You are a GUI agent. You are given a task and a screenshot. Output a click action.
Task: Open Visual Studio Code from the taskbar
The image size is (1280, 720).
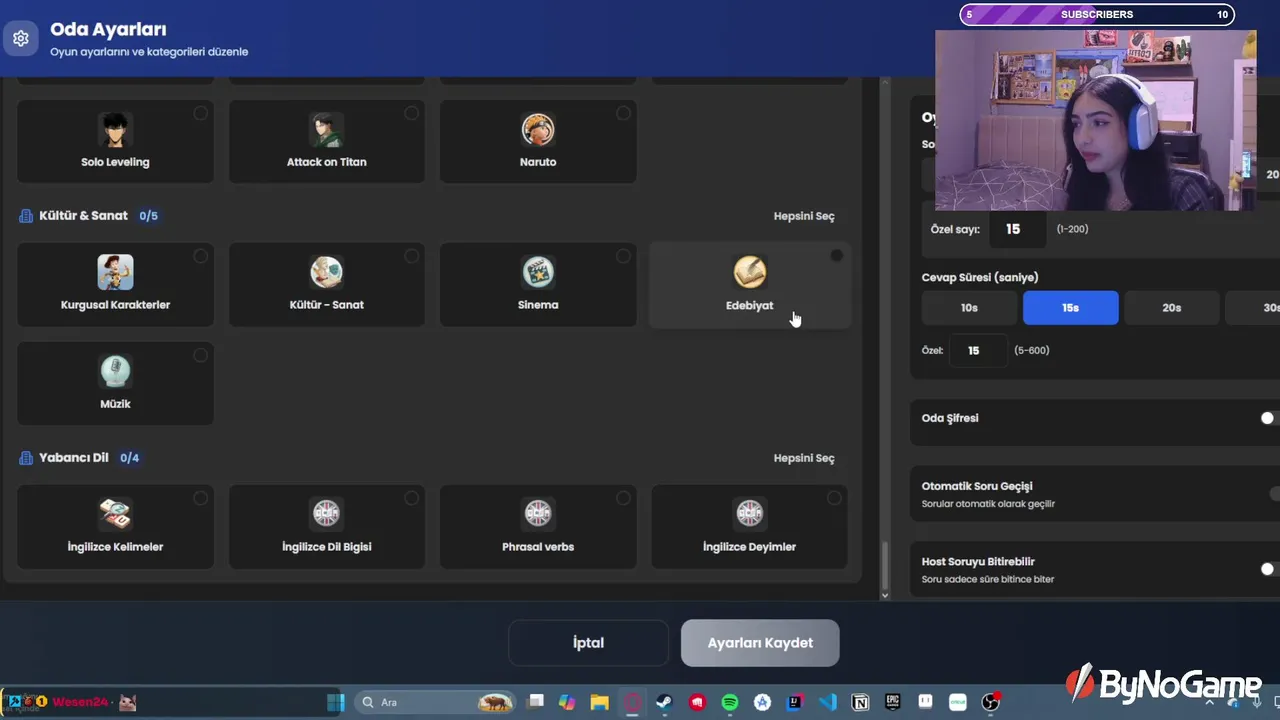(x=827, y=702)
